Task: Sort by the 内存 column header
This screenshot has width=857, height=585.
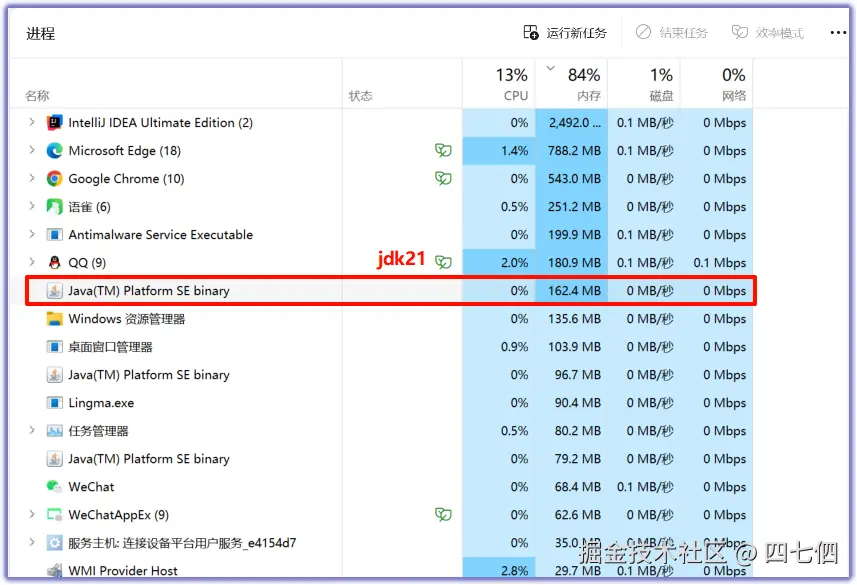Action: pyautogui.click(x=572, y=84)
